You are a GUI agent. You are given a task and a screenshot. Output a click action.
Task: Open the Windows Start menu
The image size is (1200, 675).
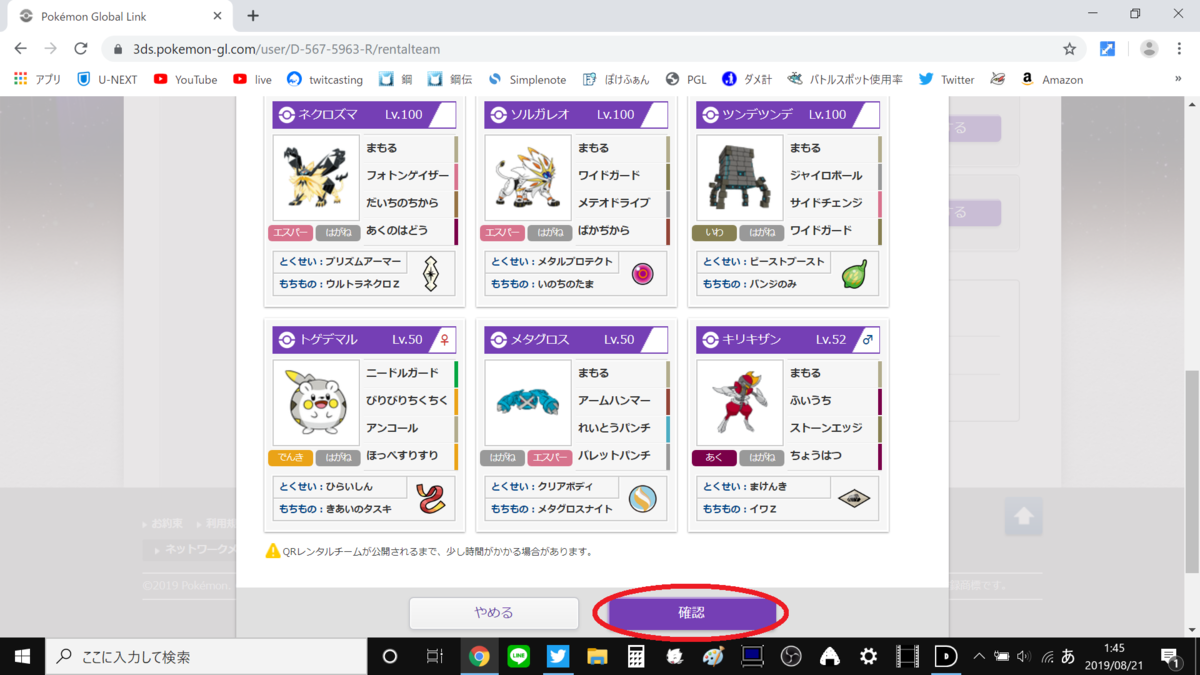pyautogui.click(x=22, y=656)
